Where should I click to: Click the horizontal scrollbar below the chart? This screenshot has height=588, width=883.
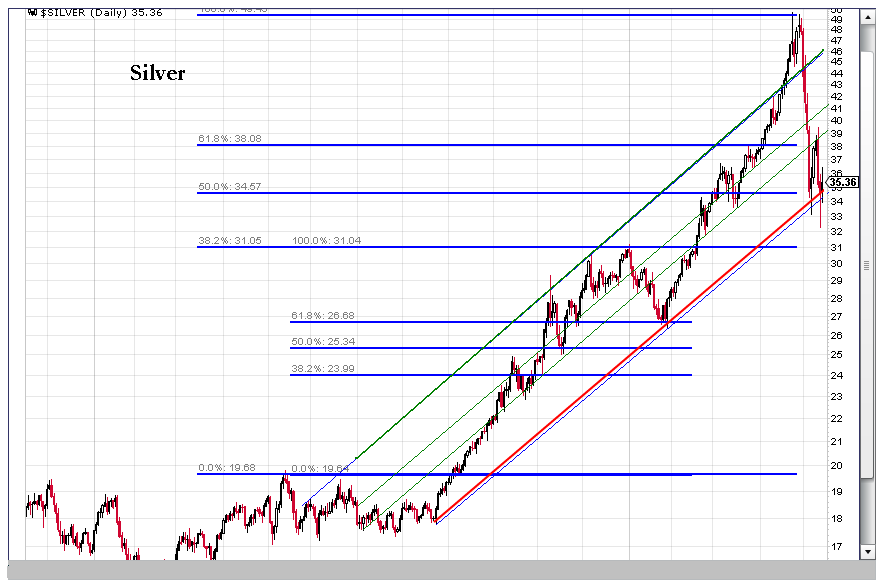pyautogui.click(x=440, y=571)
